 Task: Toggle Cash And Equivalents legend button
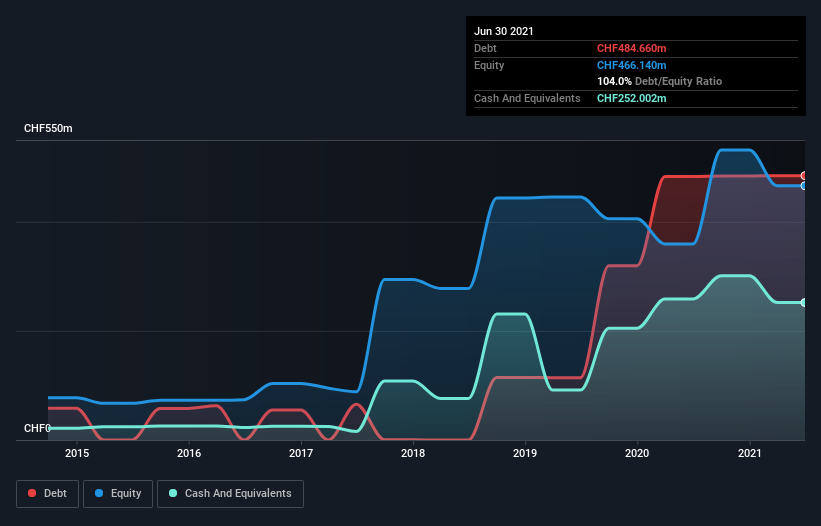point(230,494)
